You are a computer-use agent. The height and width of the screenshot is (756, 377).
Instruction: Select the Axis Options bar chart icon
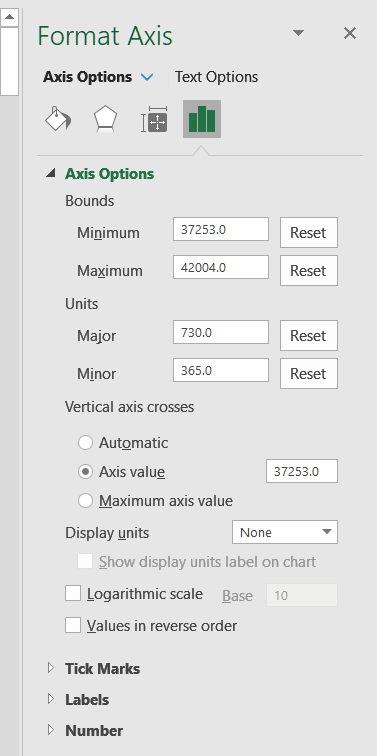click(x=202, y=119)
